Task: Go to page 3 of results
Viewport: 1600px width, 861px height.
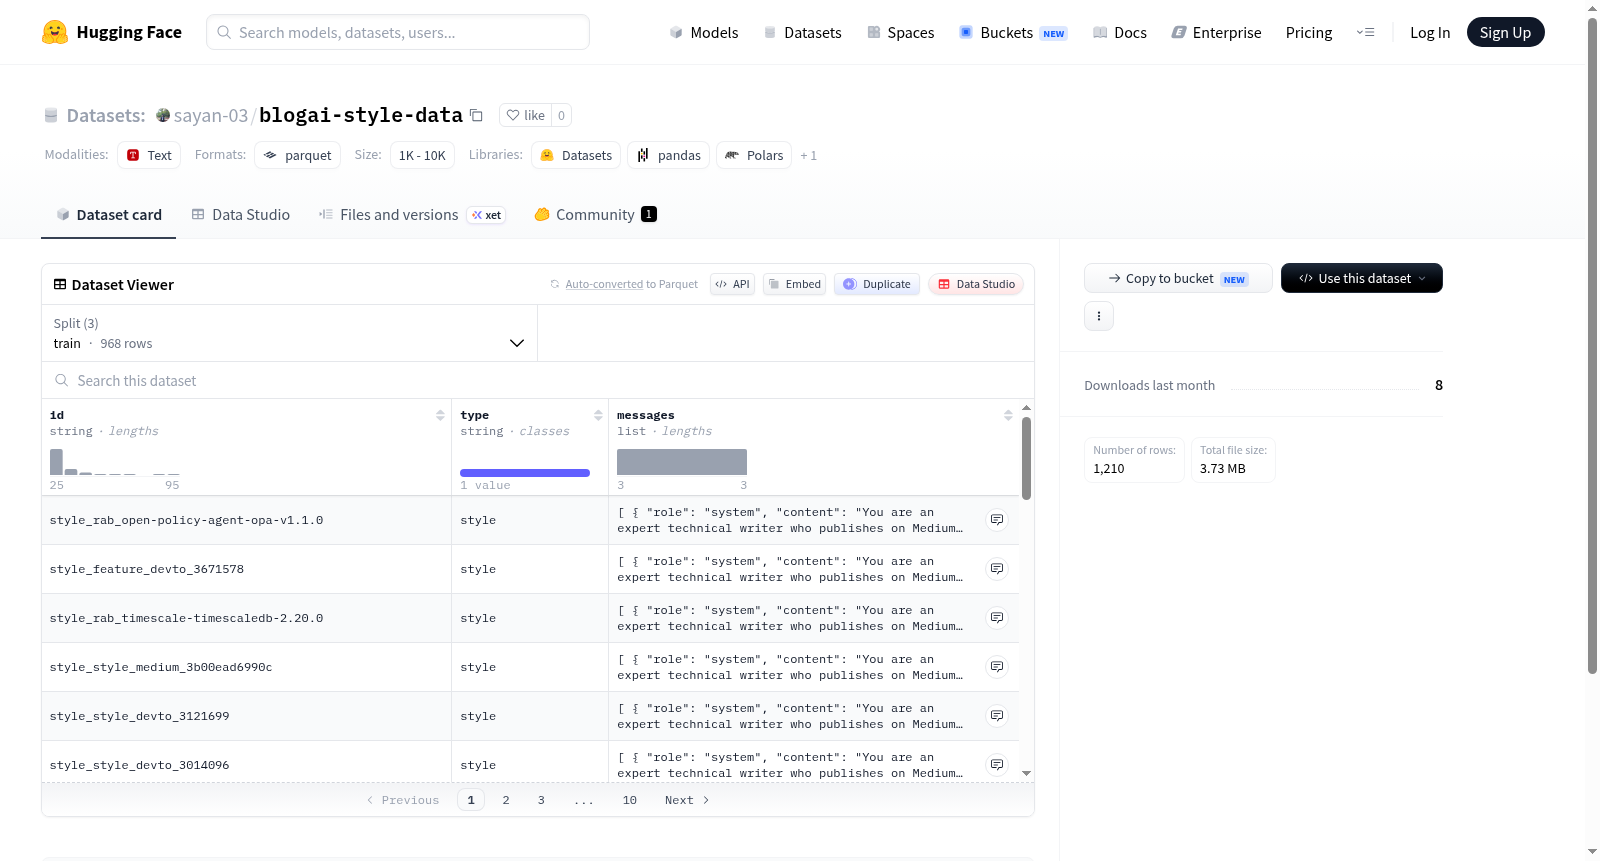Action: (x=541, y=800)
